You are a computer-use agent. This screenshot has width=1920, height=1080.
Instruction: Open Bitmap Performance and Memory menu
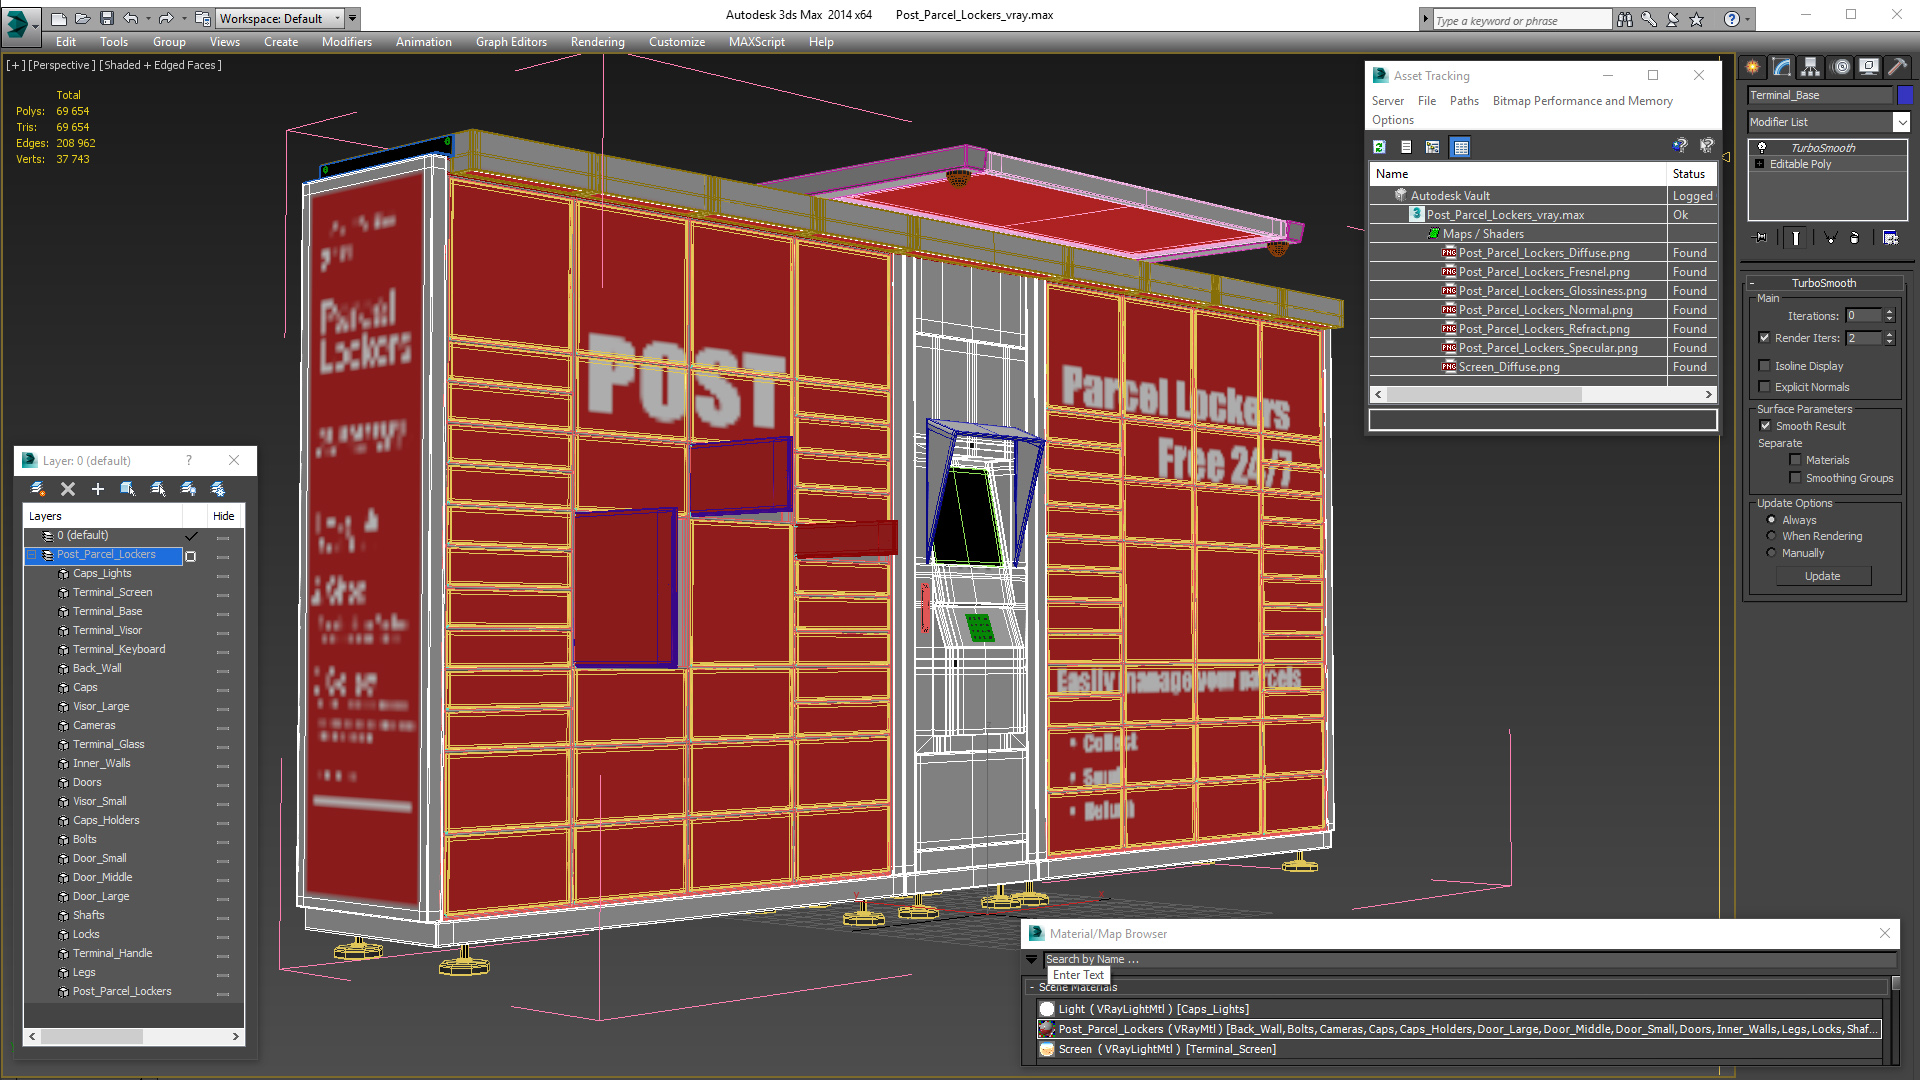1582,101
